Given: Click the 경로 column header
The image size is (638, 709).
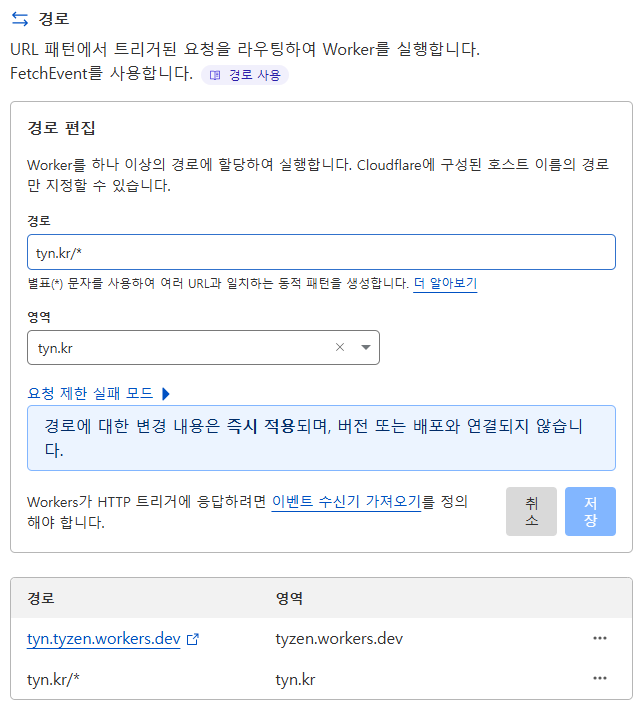Looking at the screenshot, I should point(41,598).
